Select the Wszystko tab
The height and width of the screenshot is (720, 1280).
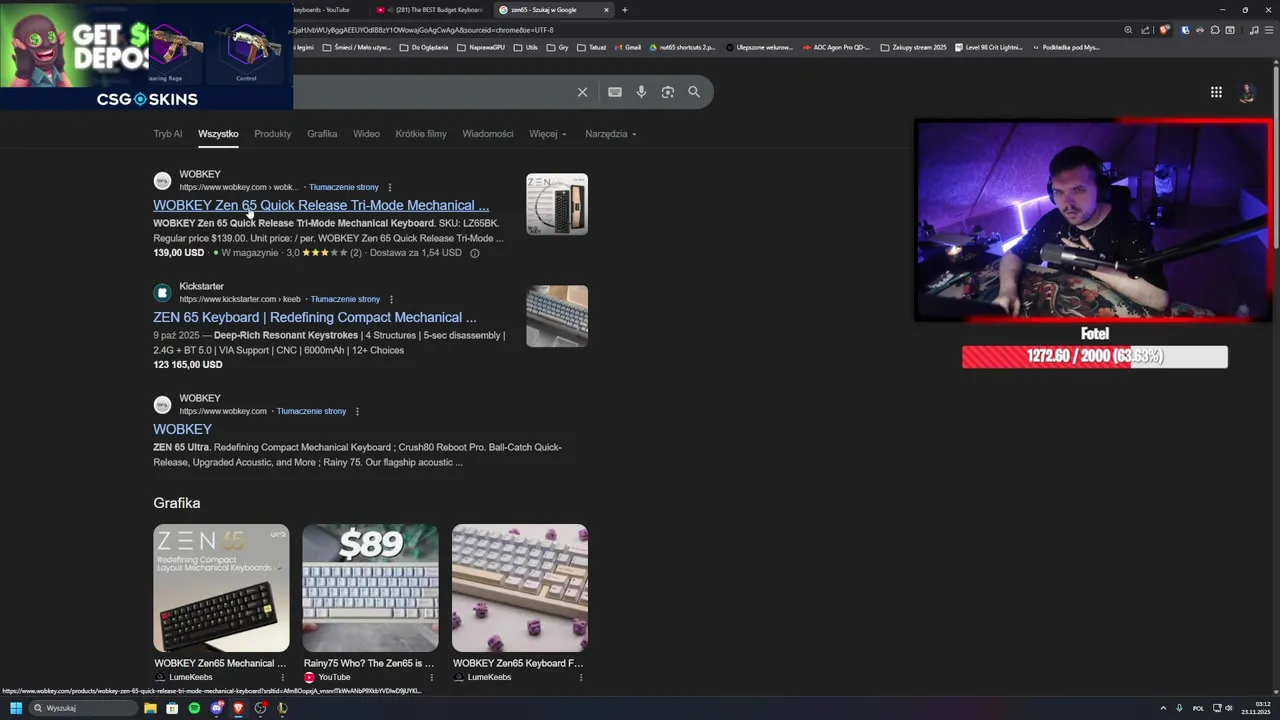[x=218, y=134]
